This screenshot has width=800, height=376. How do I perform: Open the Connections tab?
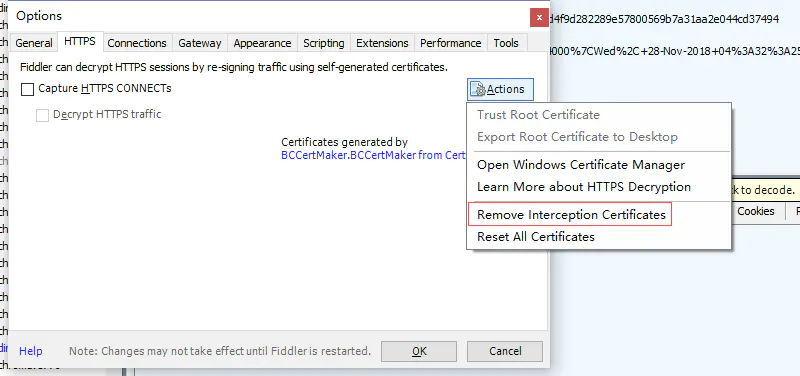pos(137,43)
